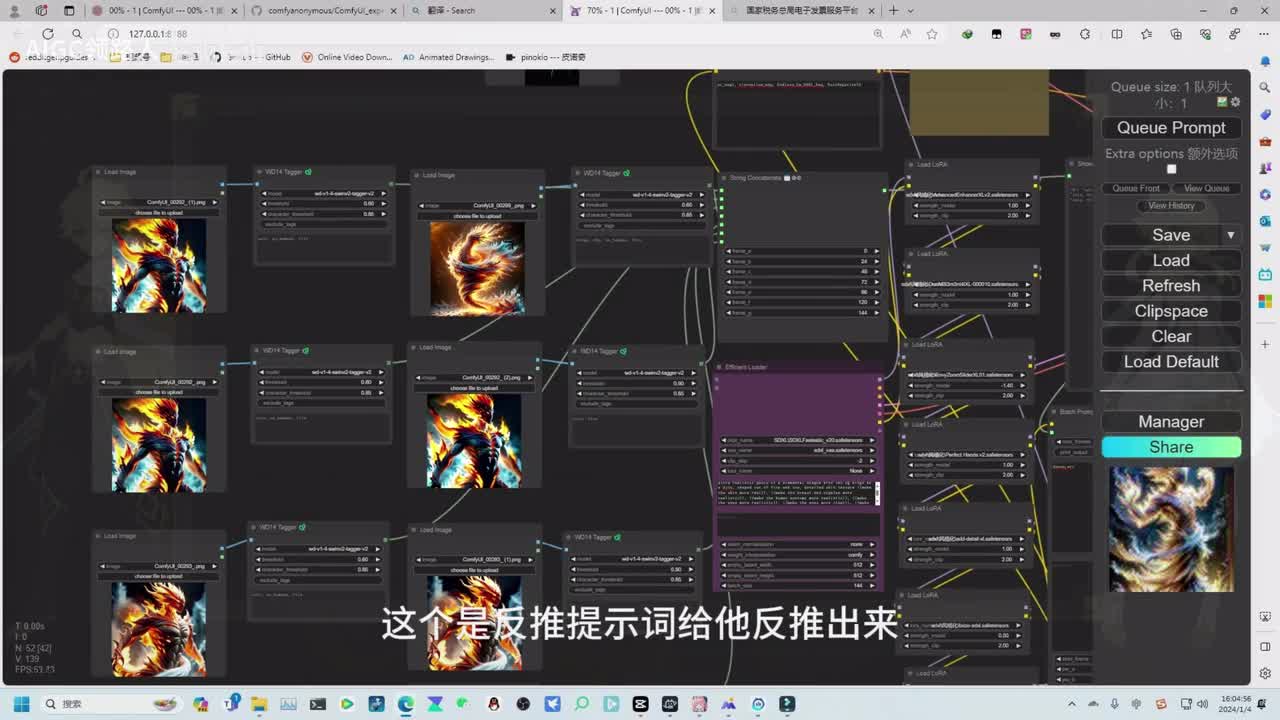Collapse the Efficient Loader node
Image resolution: width=1280 pixels, height=720 pixels.
click(719, 367)
